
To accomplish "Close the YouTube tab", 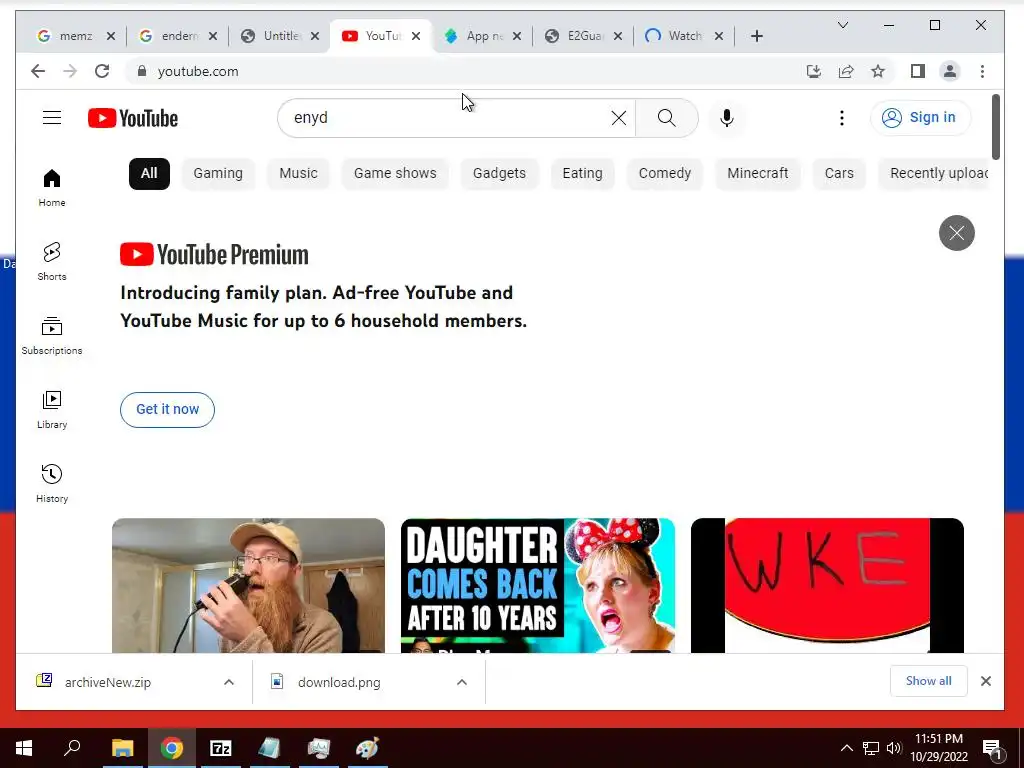I will pyautogui.click(x=416, y=36).
